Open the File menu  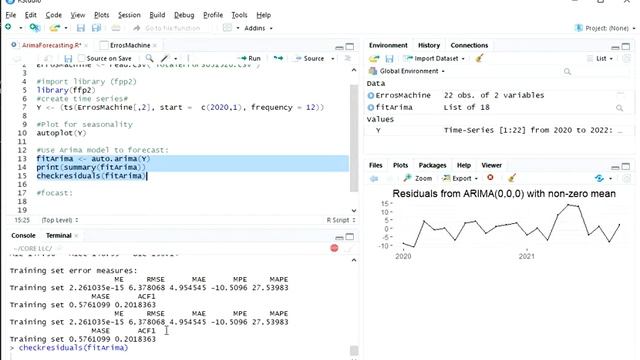[x=11, y=15]
